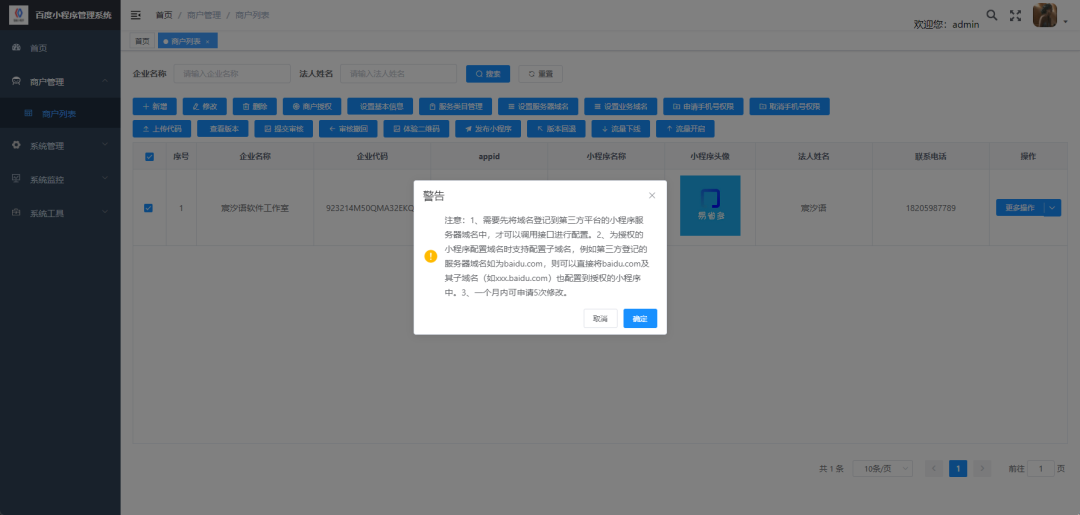Screen dimensions: 1080x515
Task: Click the 商户授权 button
Action: 312,107
